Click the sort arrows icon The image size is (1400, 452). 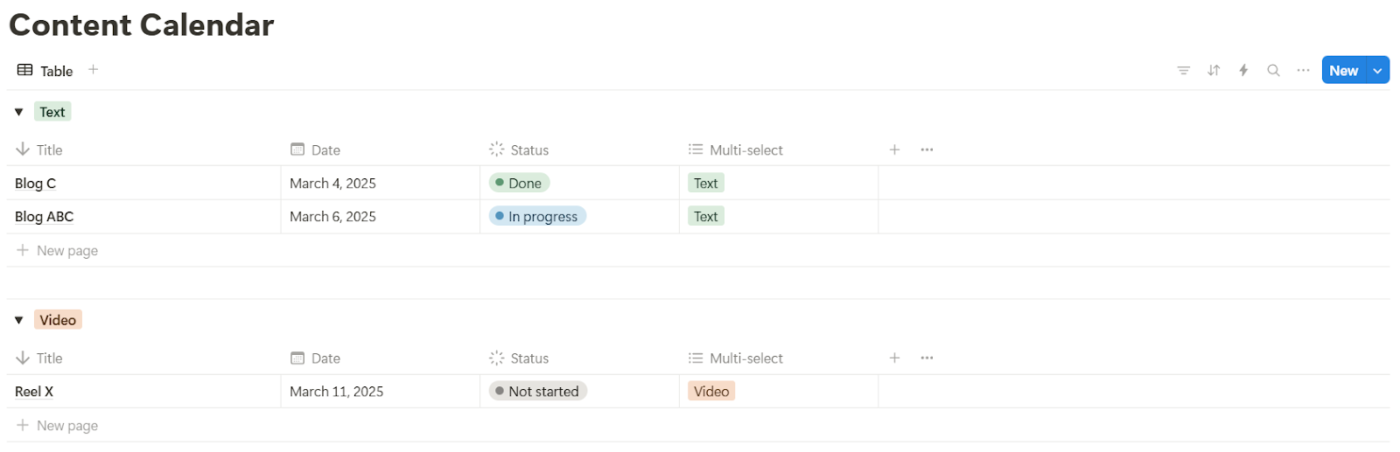1214,71
